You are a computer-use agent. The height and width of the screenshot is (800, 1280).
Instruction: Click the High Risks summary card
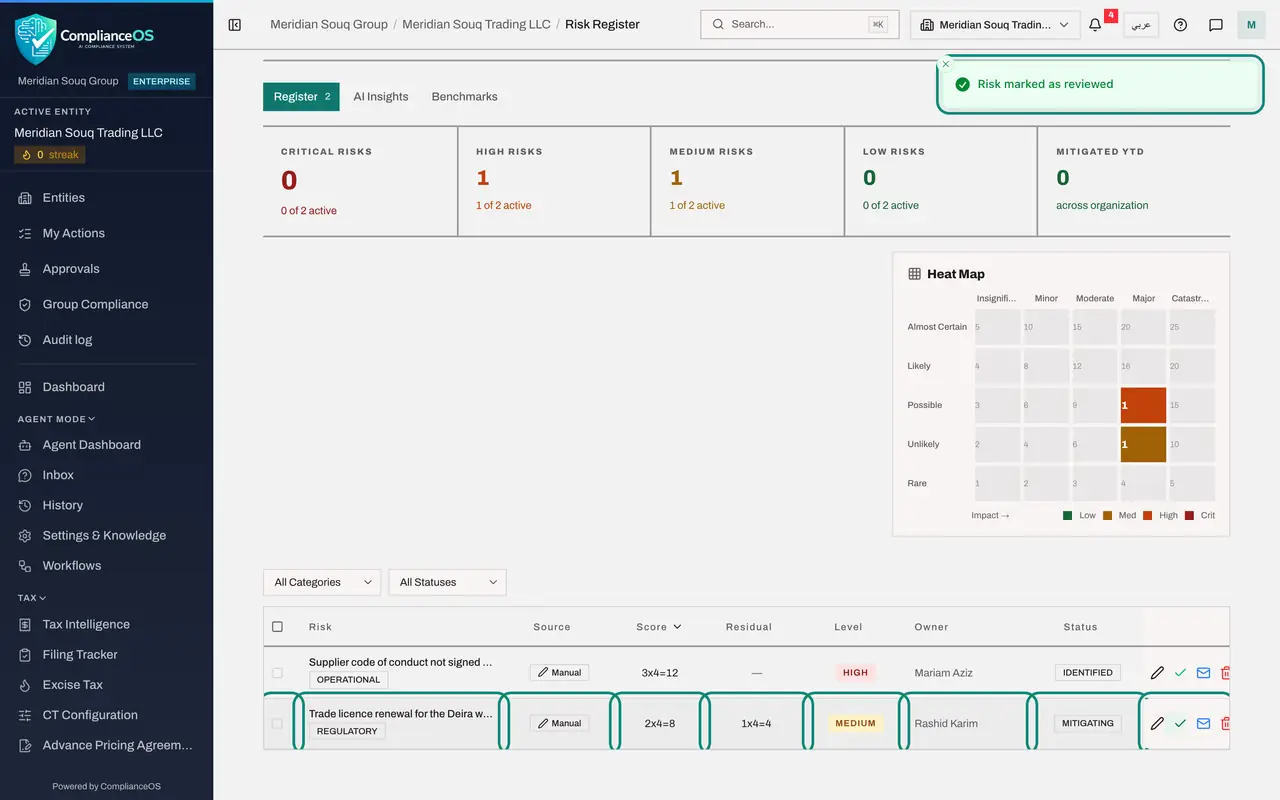coord(554,181)
